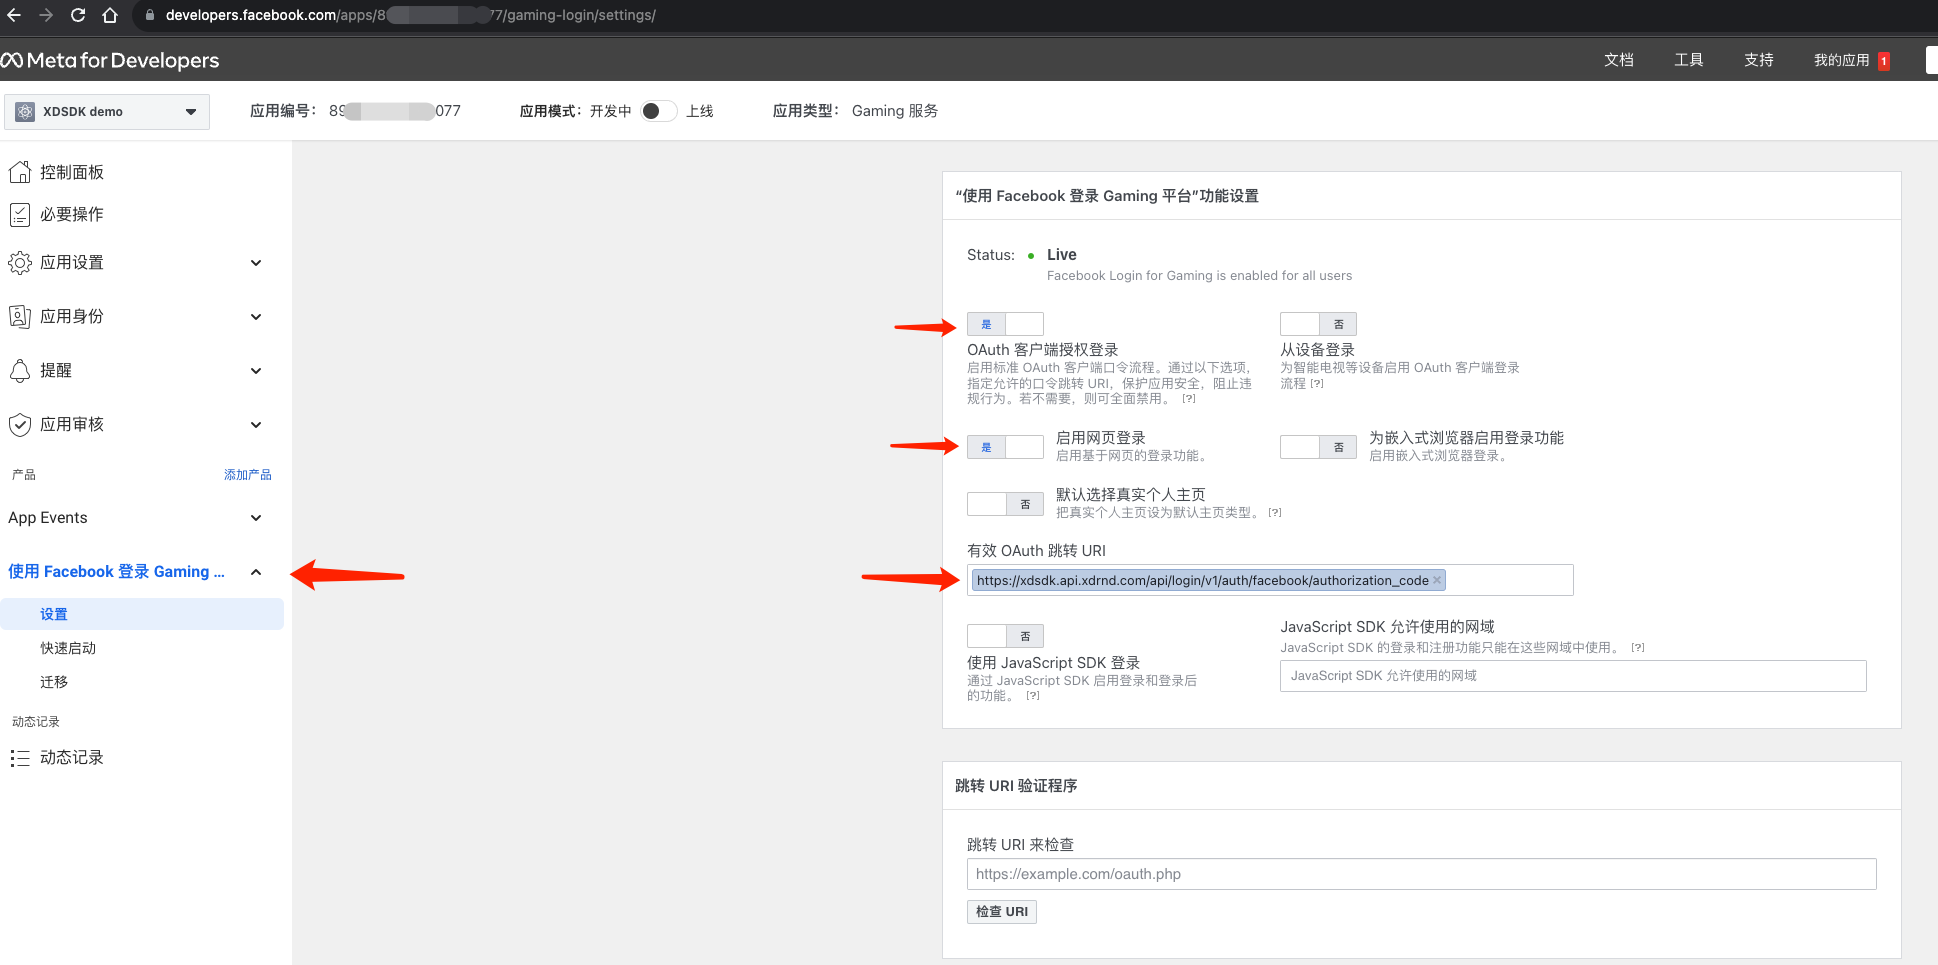Click the JavaScript SDK 允许使用的网域 input field

(1573, 676)
